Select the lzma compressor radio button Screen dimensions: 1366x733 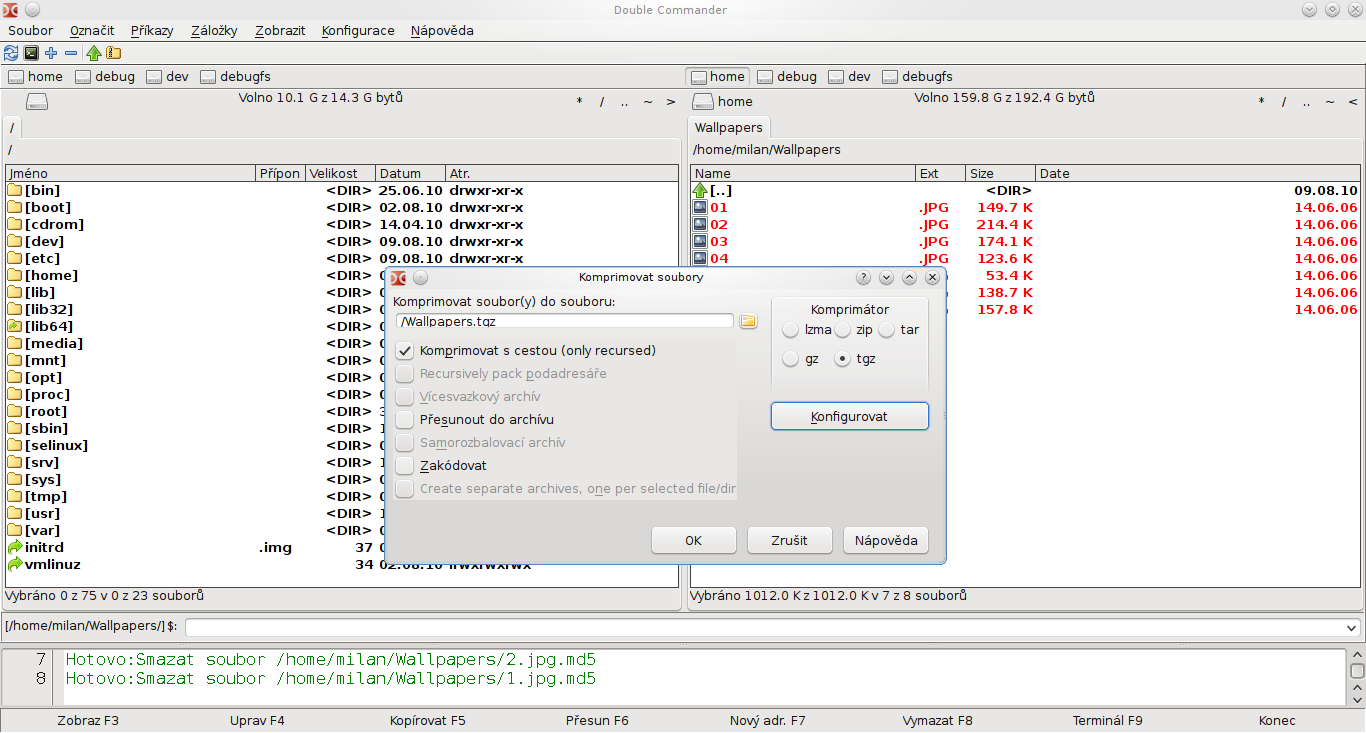(791, 329)
